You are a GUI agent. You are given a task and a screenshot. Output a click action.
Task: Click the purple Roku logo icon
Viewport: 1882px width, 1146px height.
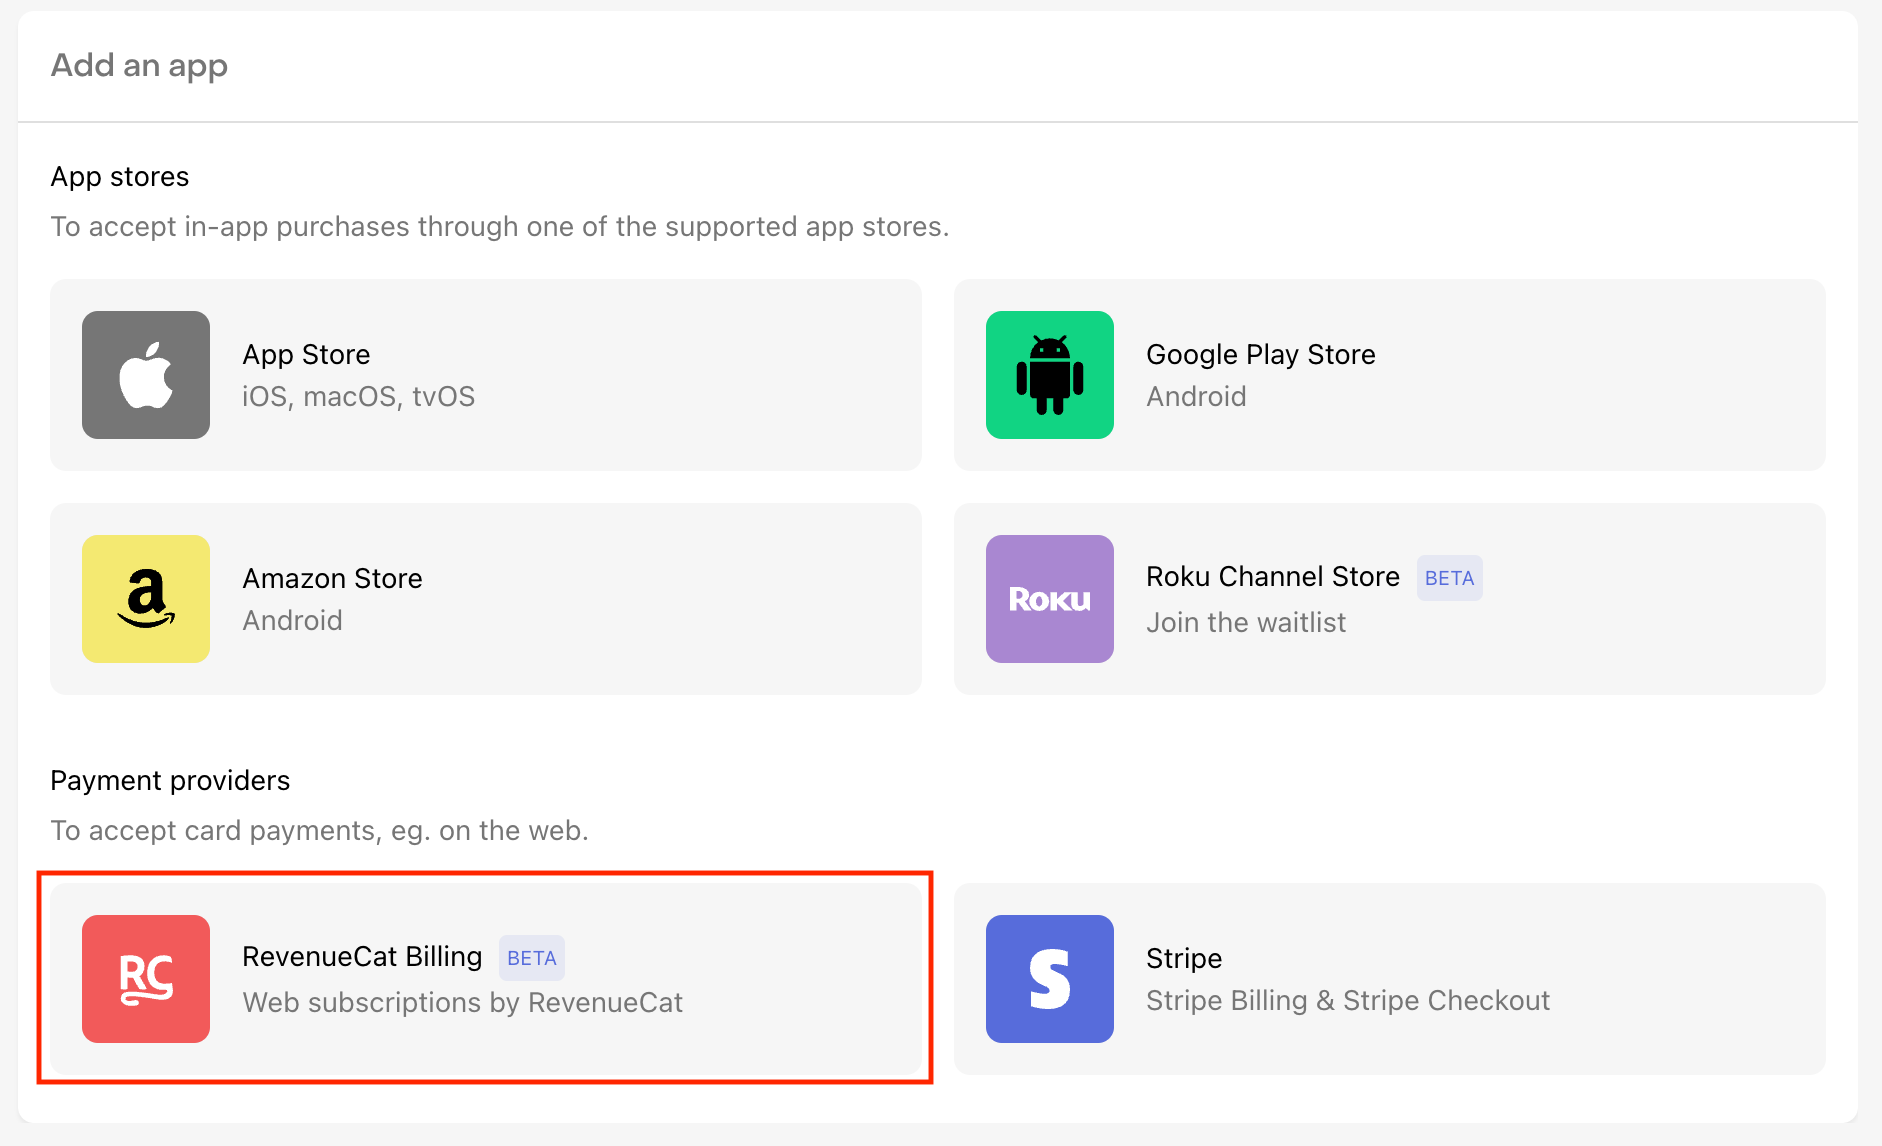1050,599
